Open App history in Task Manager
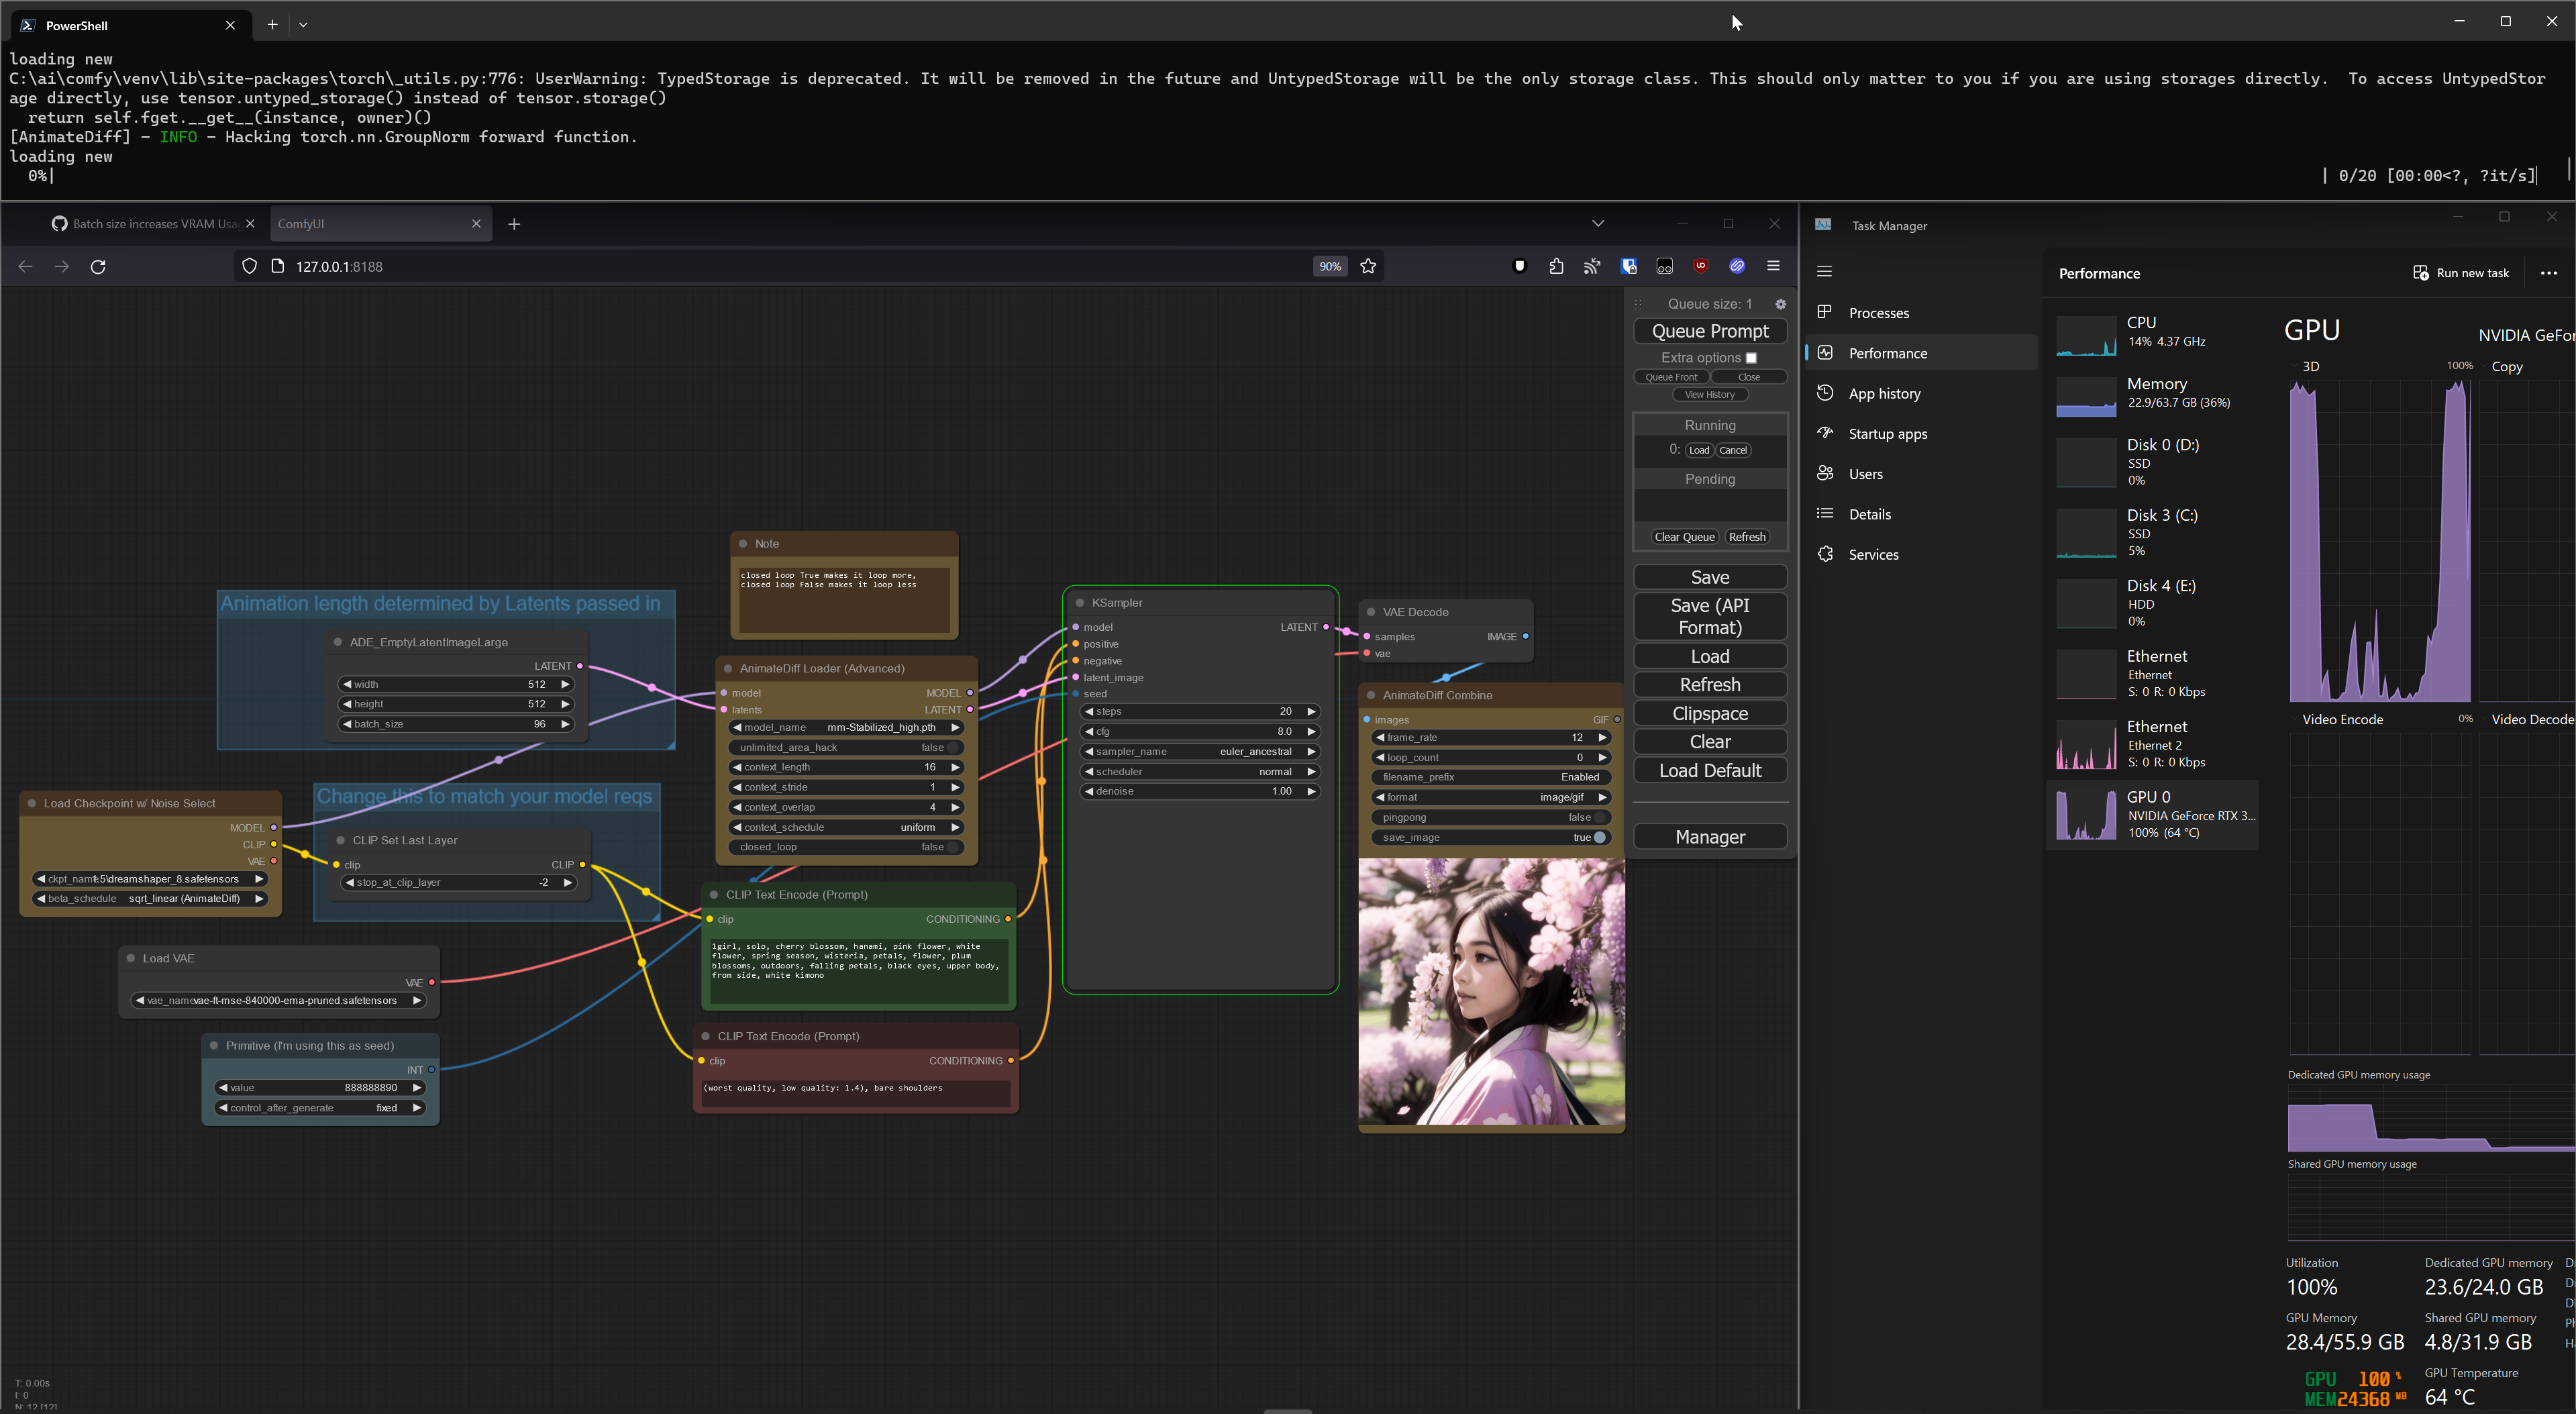This screenshot has width=2576, height=1414. point(1884,393)
